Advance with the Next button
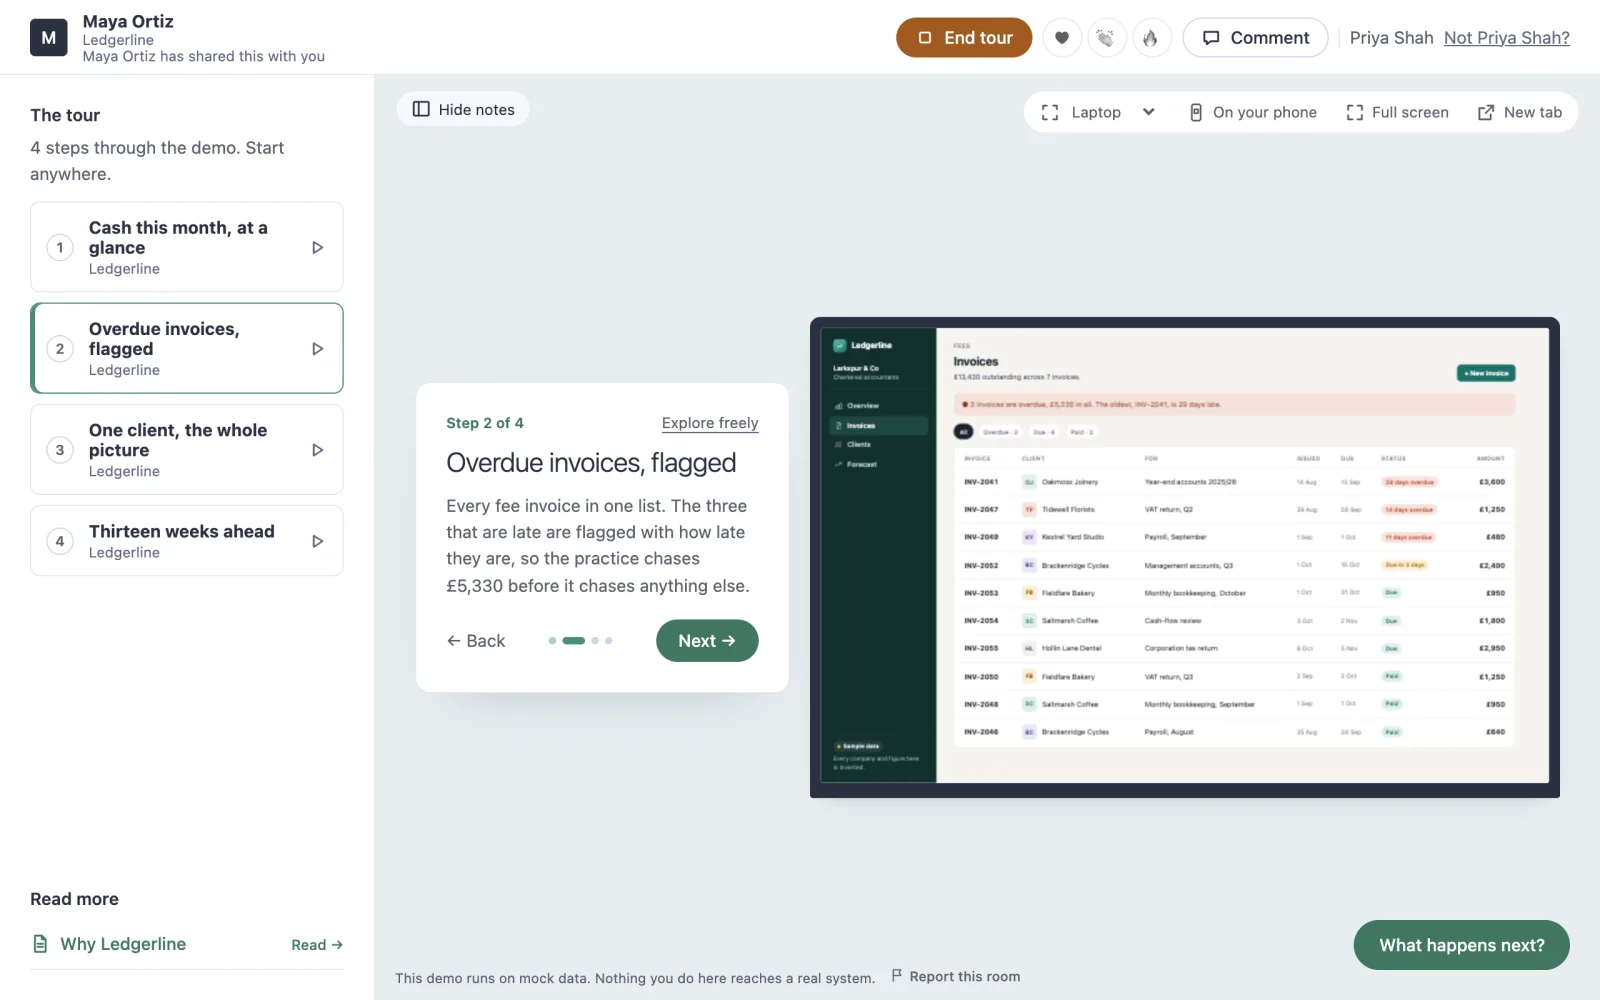The height and width of the screenshot is (1000, 1600). pyautogui.click(x=707, y=641)
